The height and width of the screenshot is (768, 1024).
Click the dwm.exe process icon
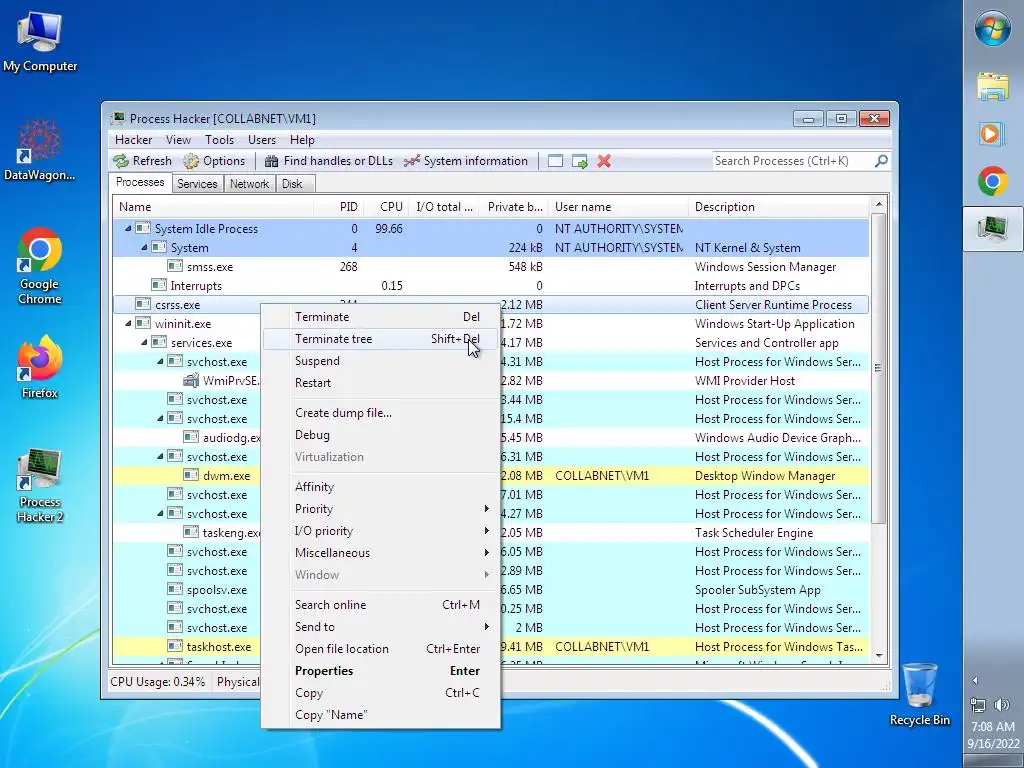pyautogui.click(x=191, y=475)
